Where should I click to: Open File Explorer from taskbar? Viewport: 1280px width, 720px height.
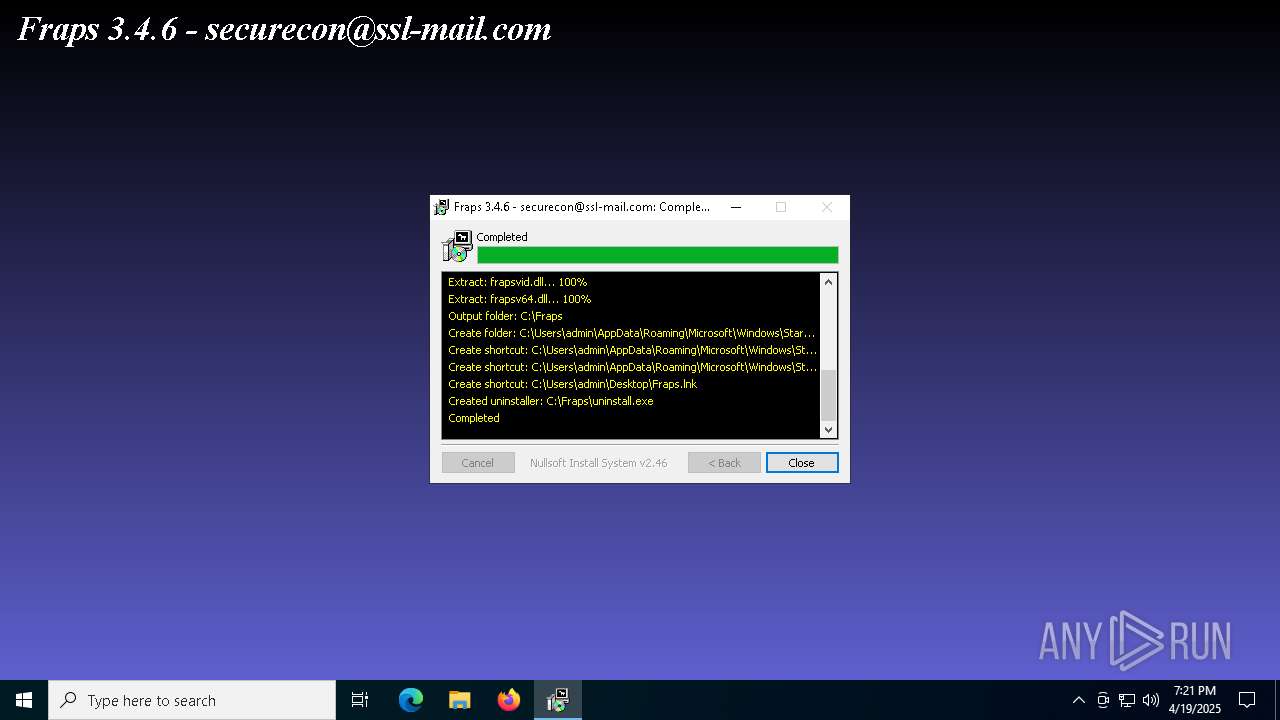pyautogui.click(x=460, y=700)
